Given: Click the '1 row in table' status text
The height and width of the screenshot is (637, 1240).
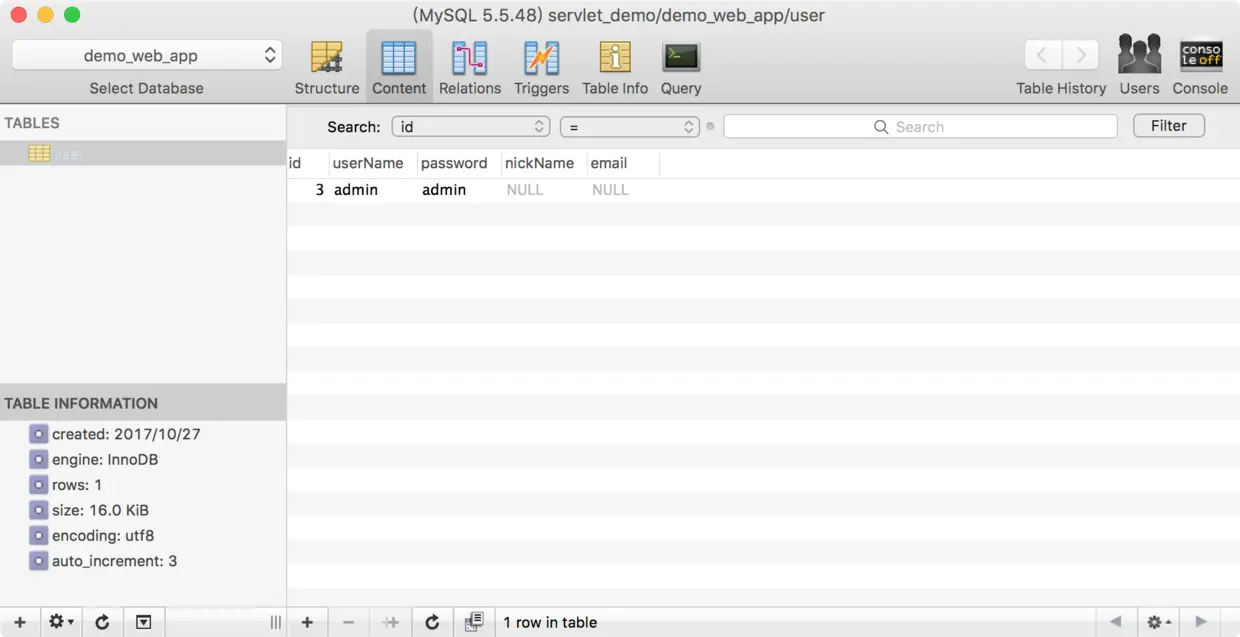Looking at the screenshot, I should (550, 622).
